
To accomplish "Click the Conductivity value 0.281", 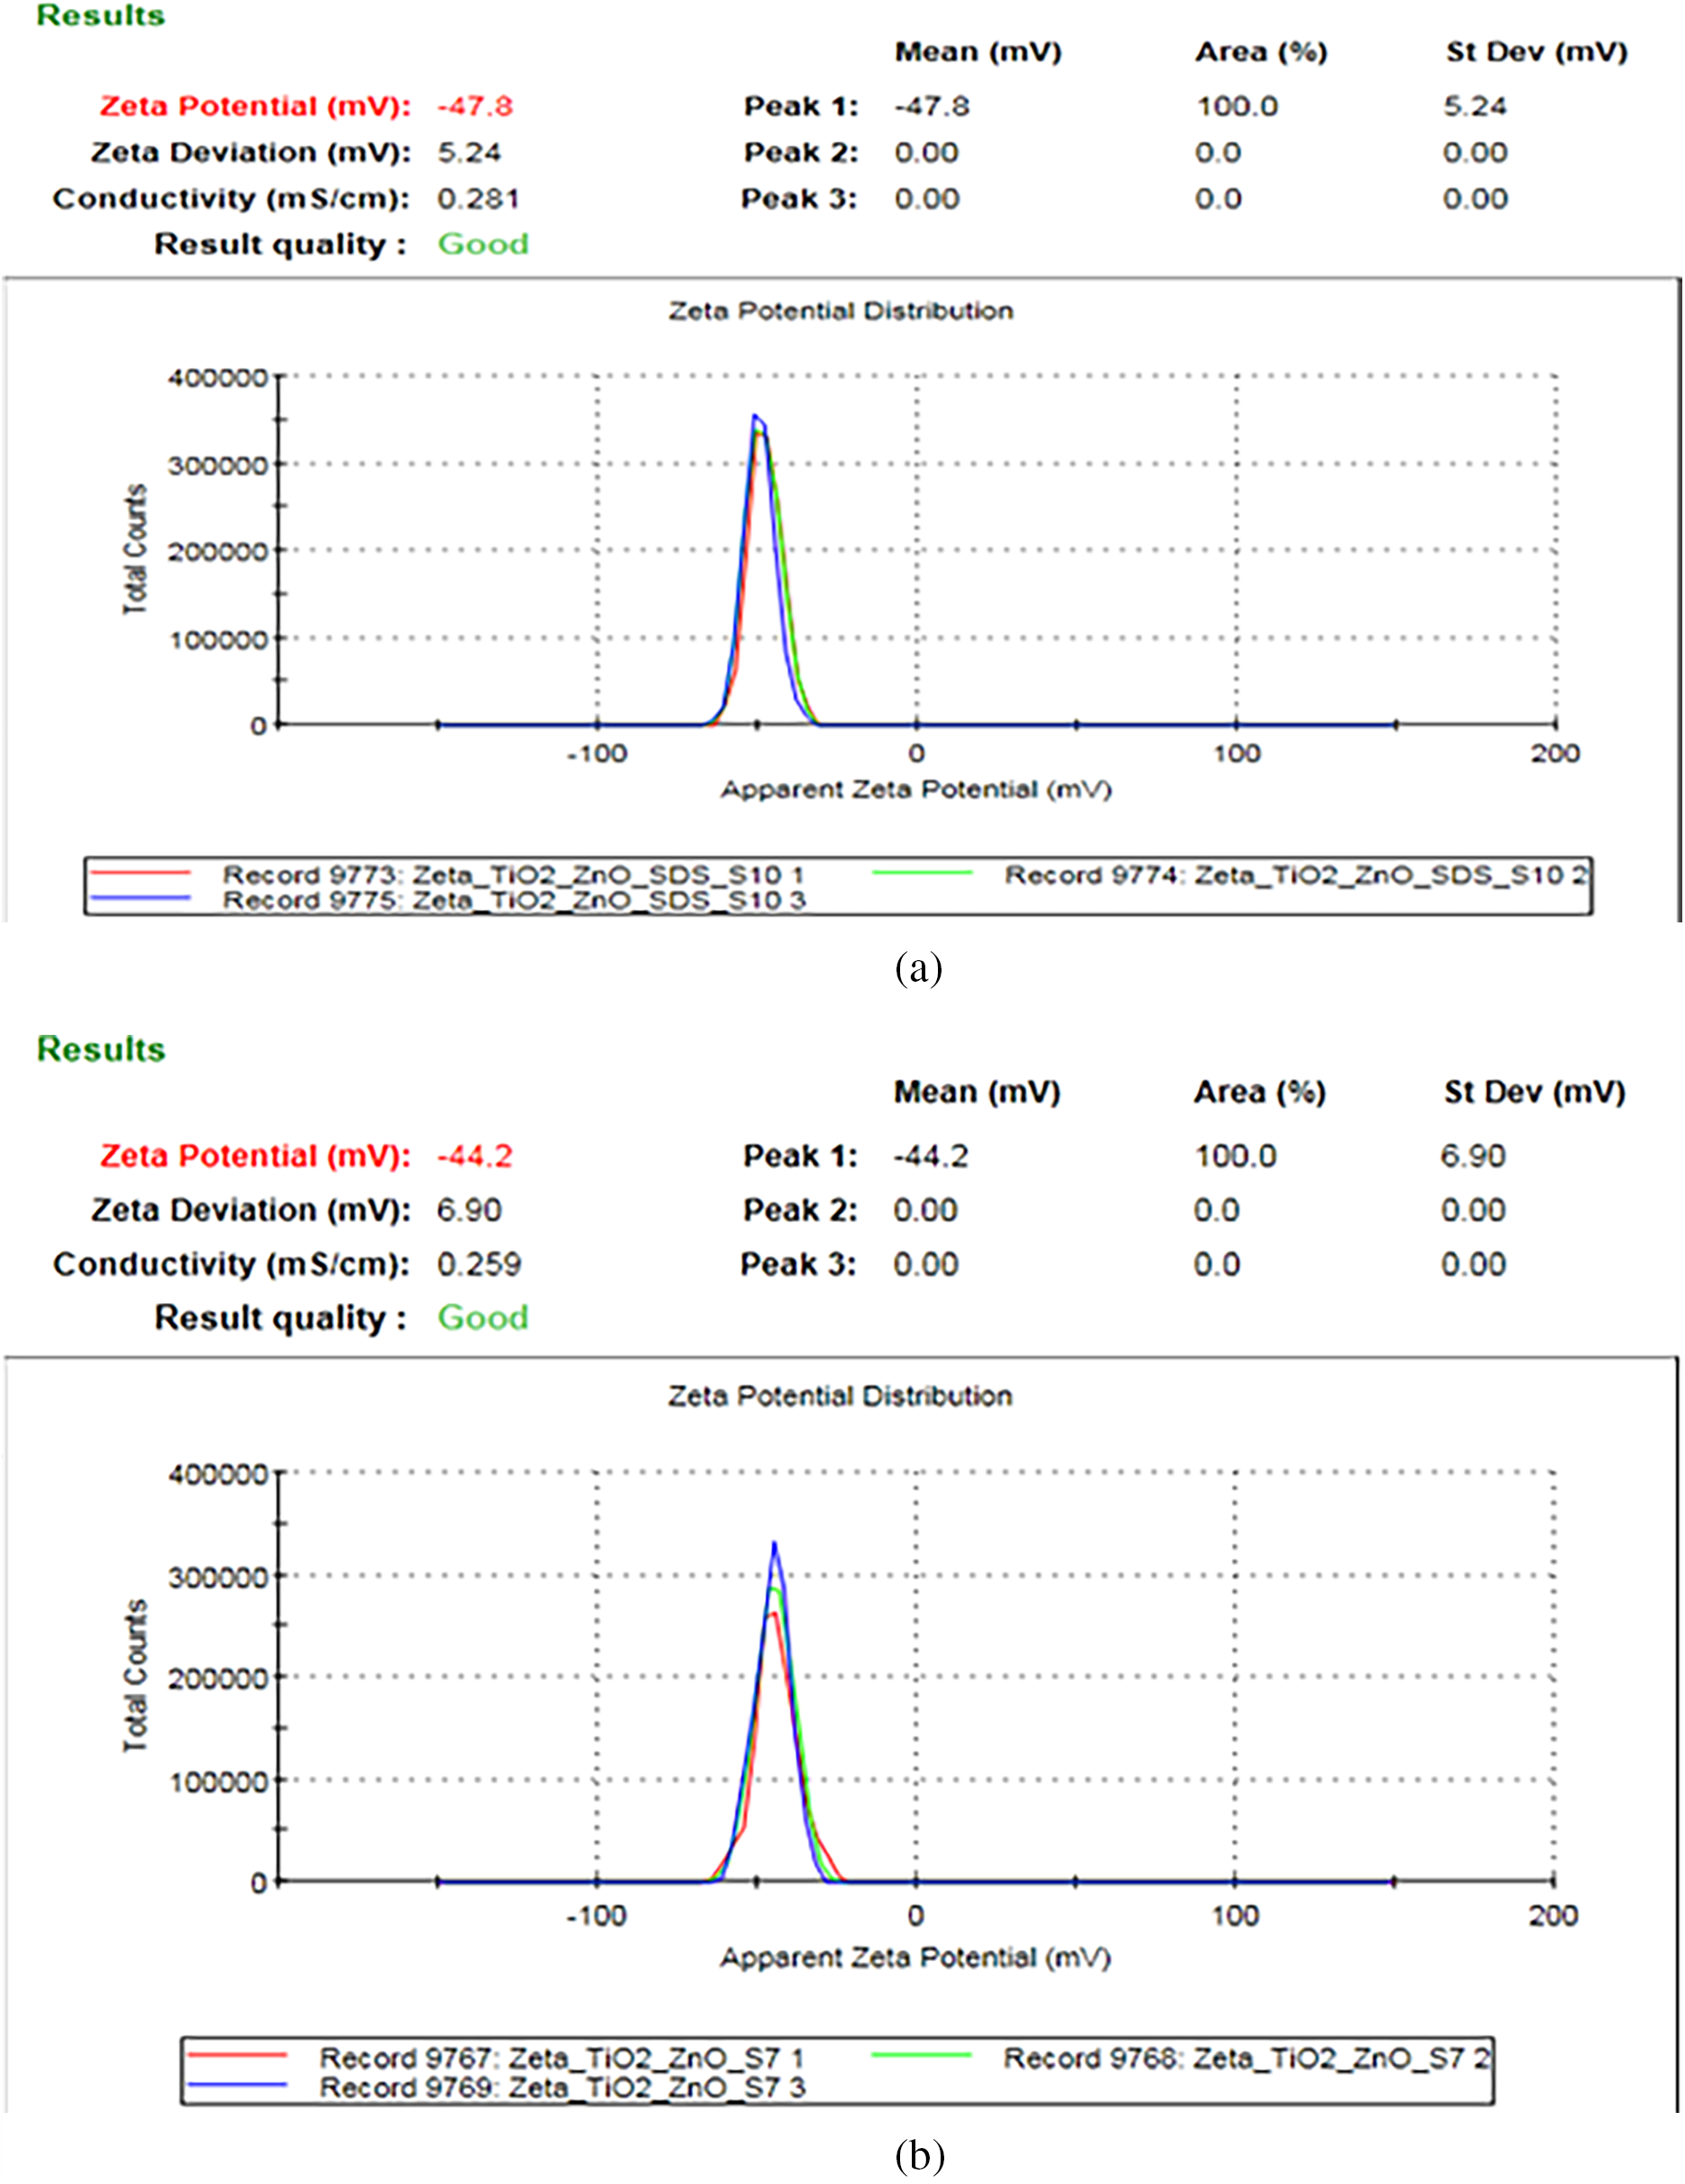I will [478, 199].
